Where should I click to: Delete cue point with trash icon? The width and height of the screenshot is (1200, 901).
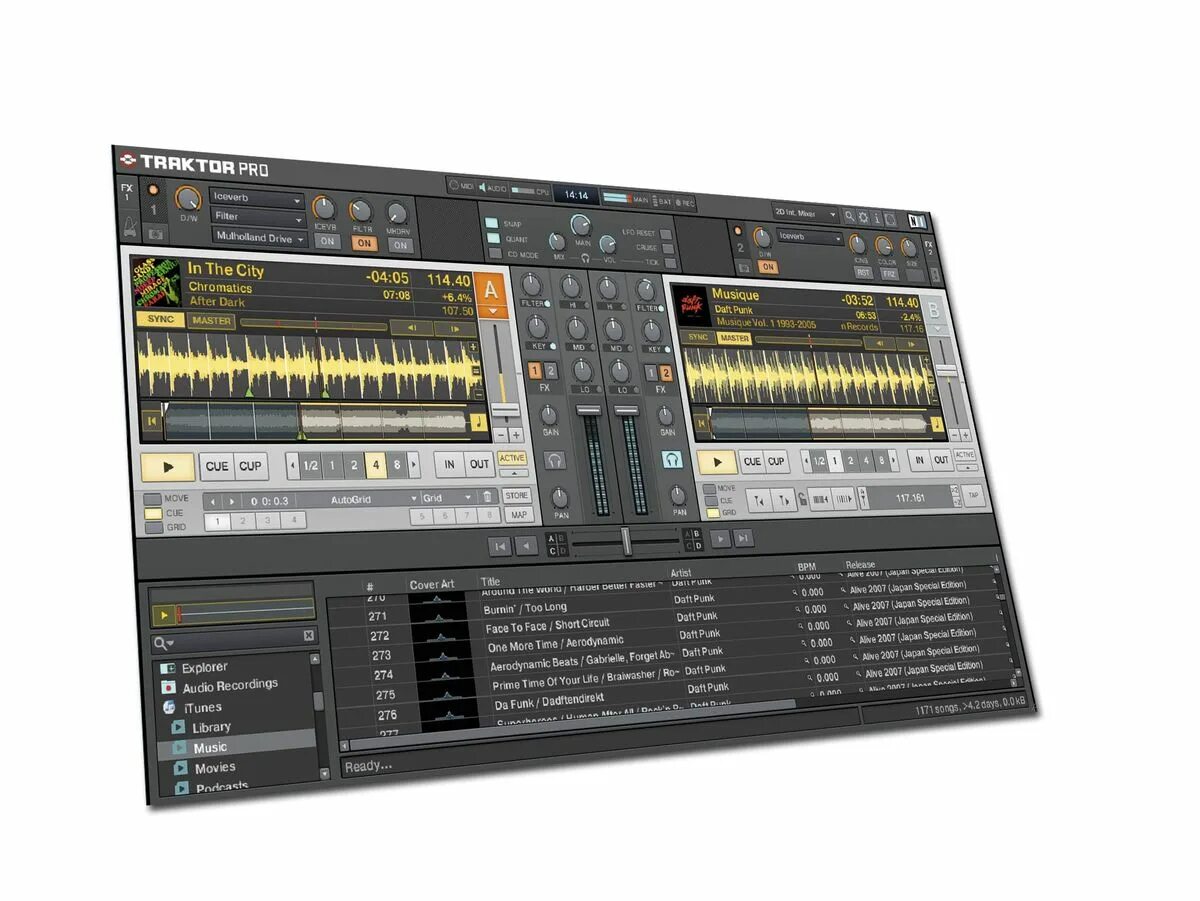pyautogui.click(x=487, y=497)
